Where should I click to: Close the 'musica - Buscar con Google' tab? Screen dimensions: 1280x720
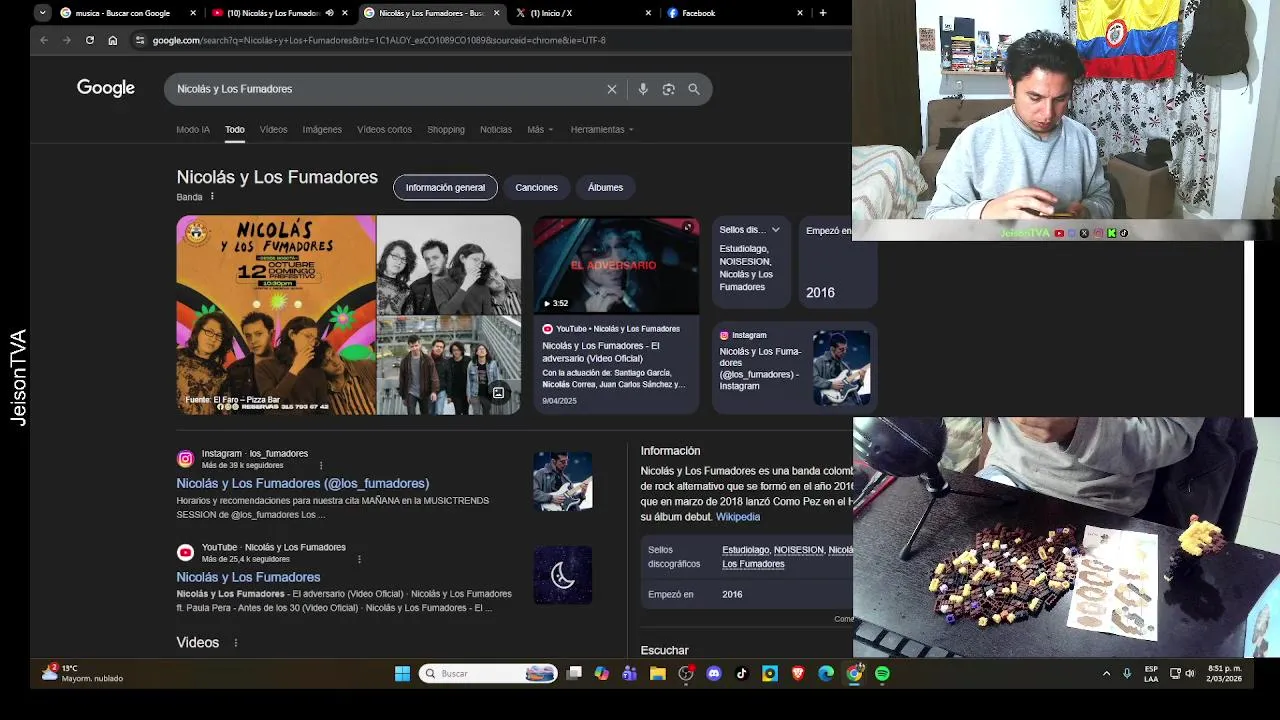pyautogui.click(x=193, y=13)
